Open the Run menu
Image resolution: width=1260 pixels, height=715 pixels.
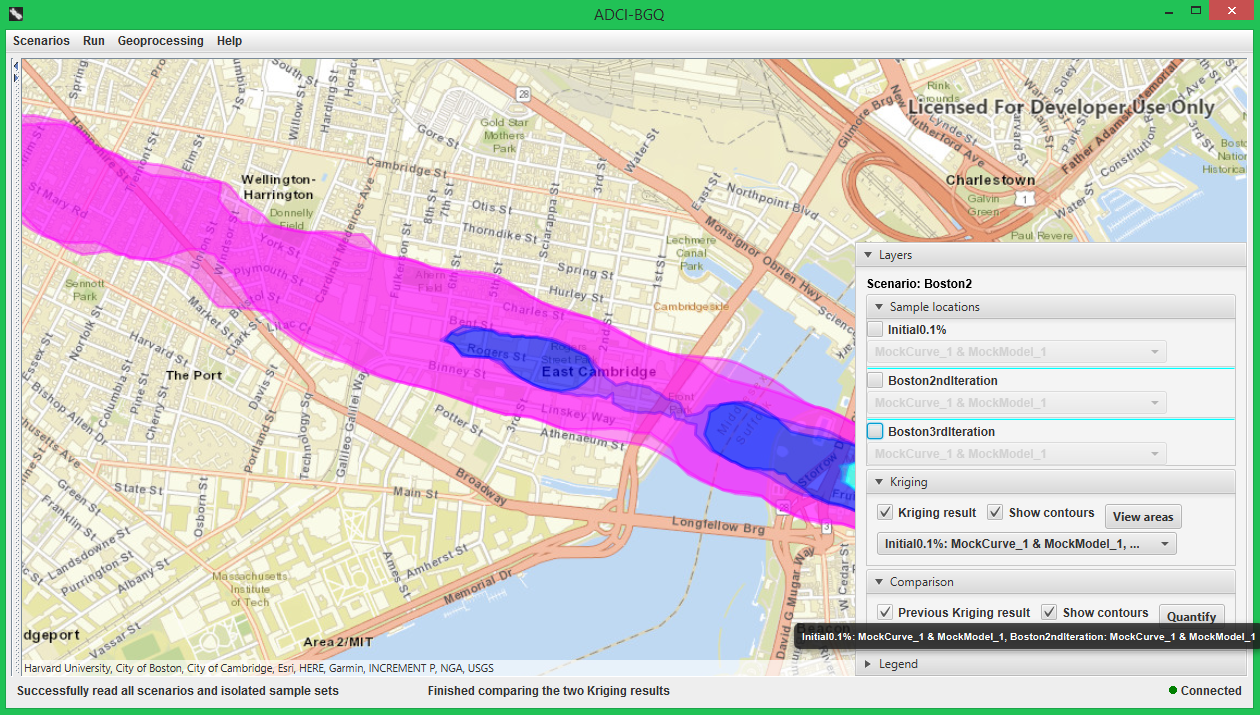point(94,41)
